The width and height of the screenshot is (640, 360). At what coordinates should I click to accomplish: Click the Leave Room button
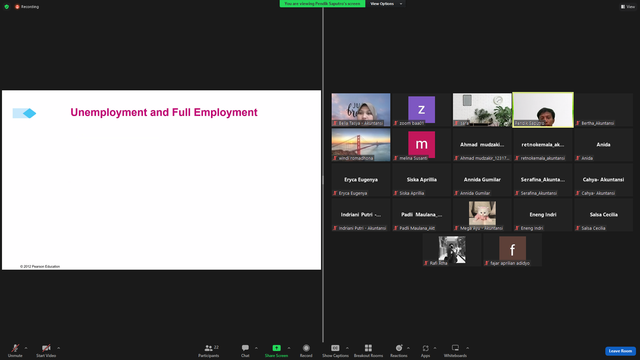tap(620, 351)
